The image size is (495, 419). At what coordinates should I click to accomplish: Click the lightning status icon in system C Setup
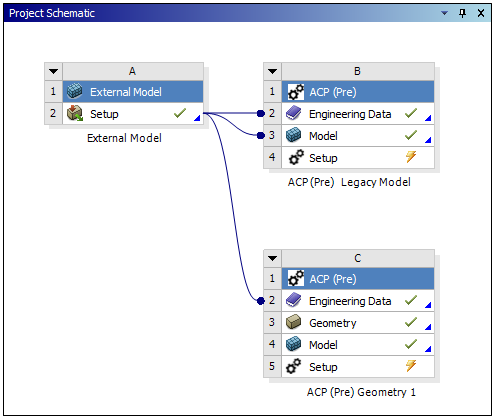coord(411,366)
